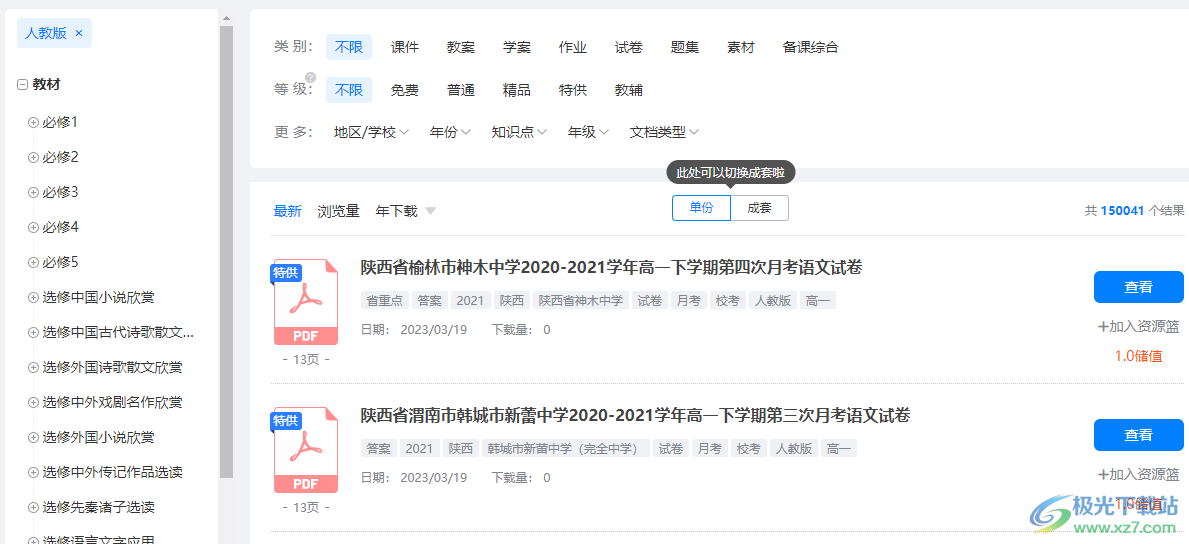Click the 韩城市新蕾中学（完全中学） tag

pyautogui.click(x=566, y=448)
